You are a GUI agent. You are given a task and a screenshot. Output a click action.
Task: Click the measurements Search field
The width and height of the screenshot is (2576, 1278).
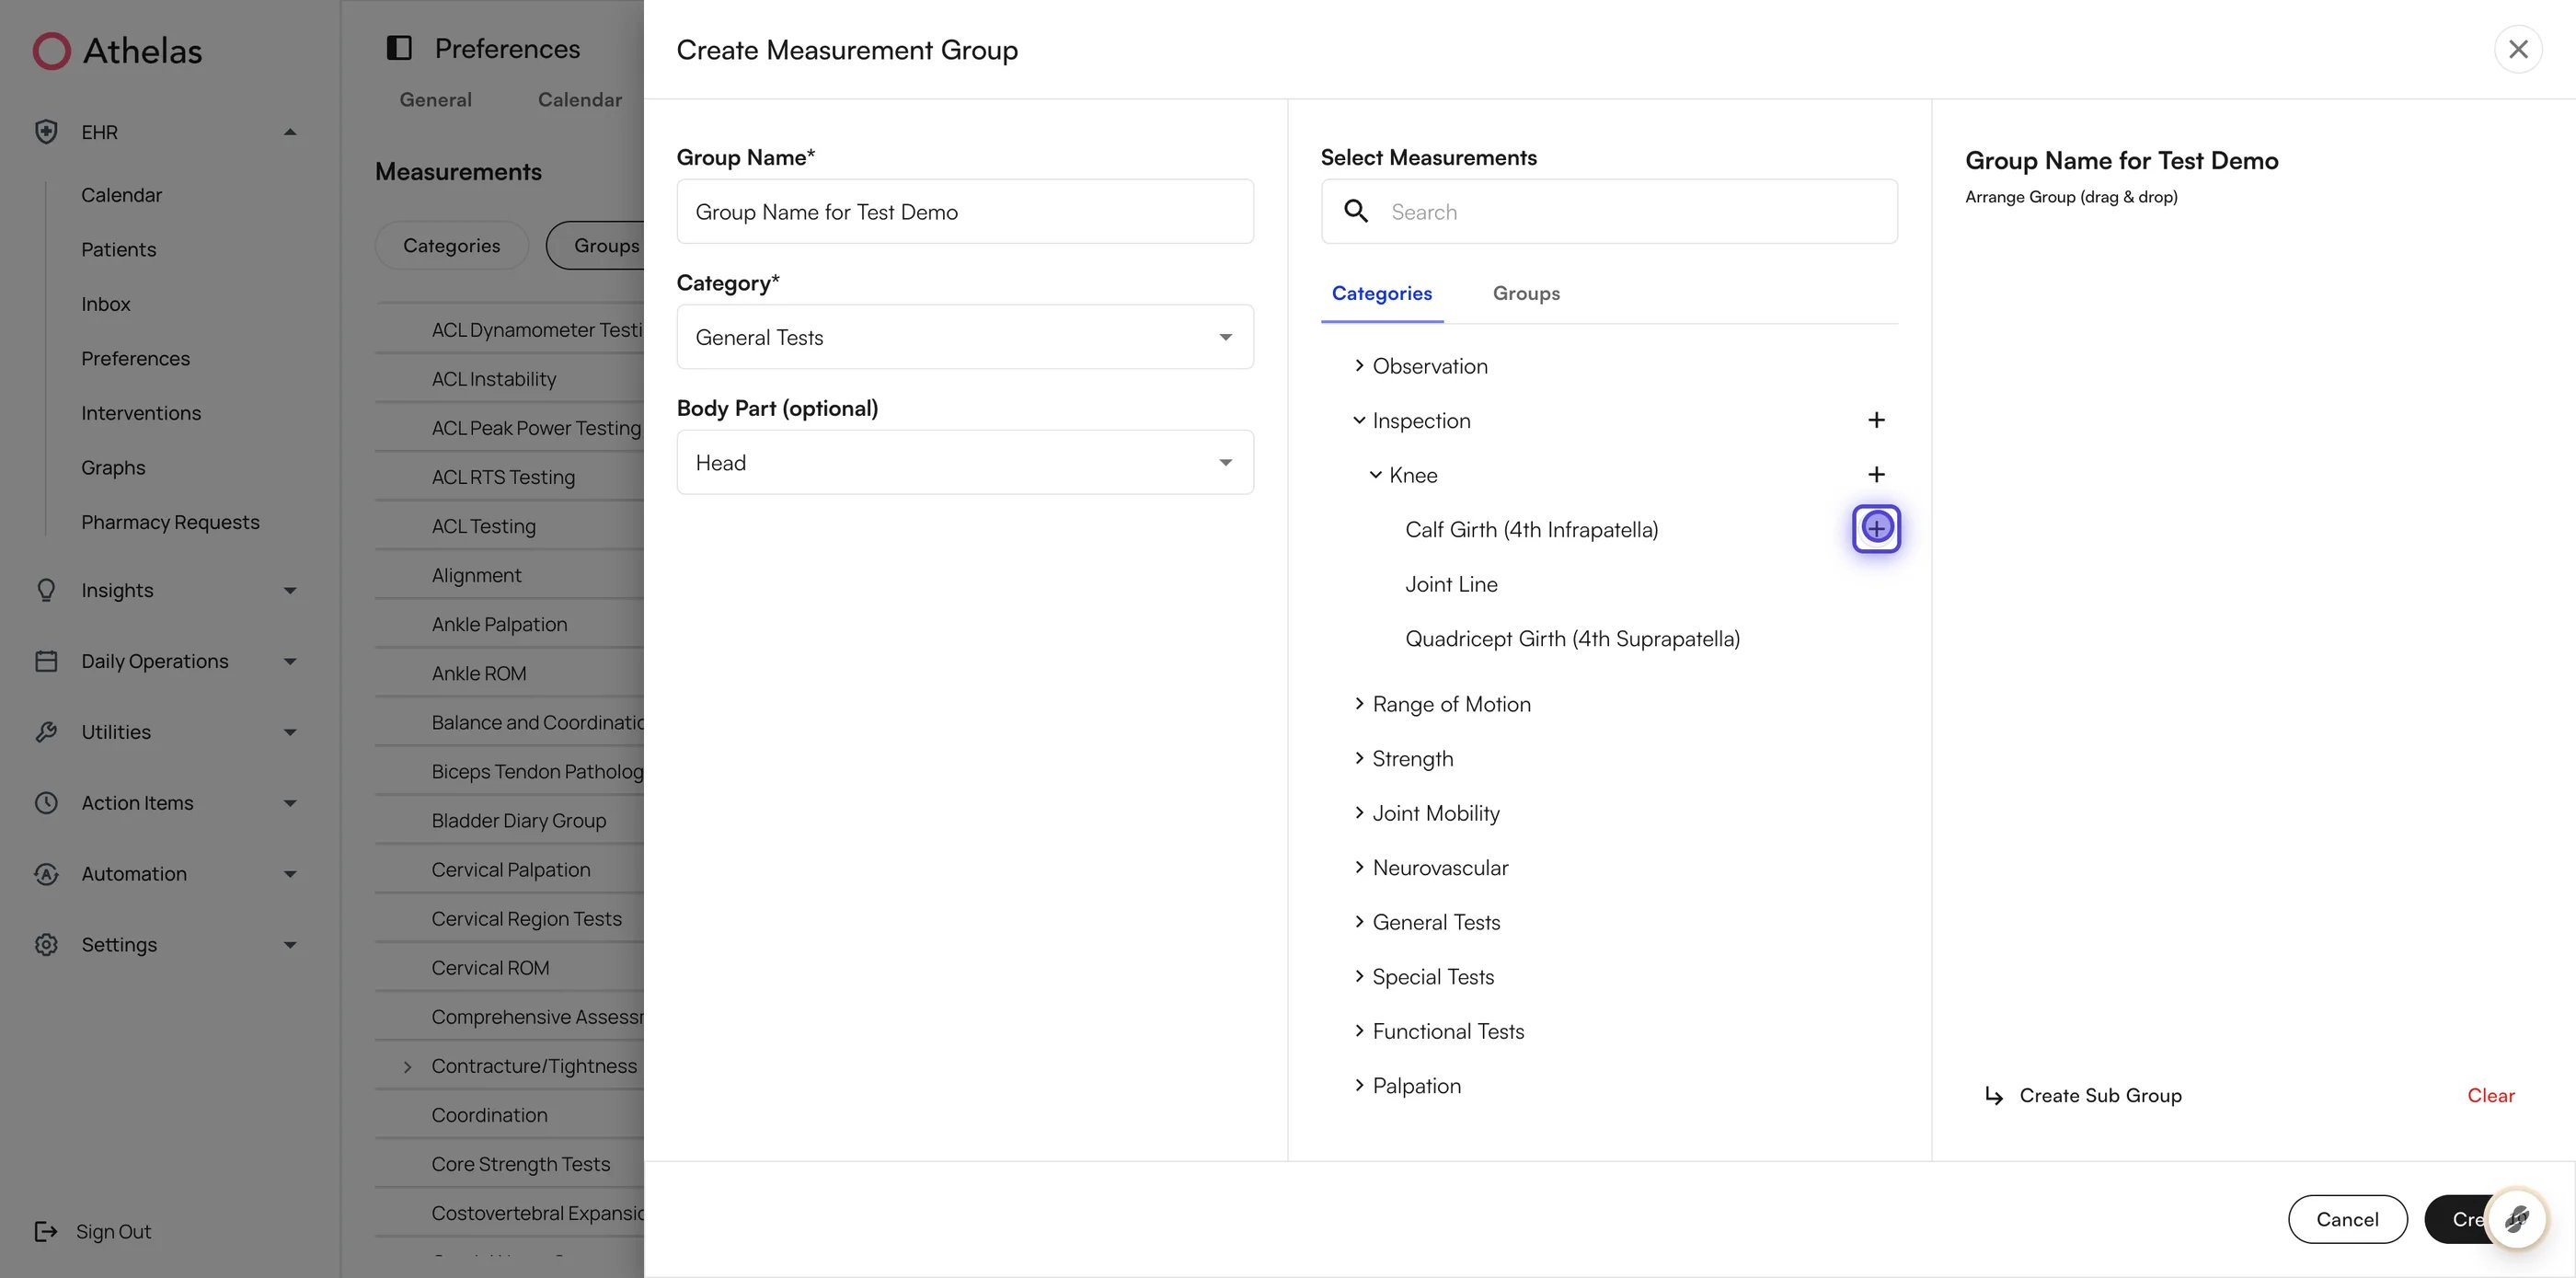(x=1609, y=211)
